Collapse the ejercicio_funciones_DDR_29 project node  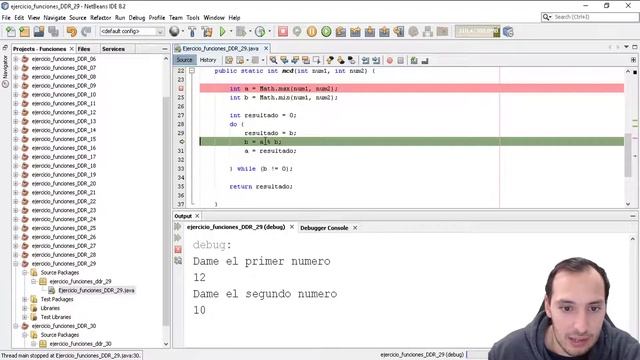click(16, 264)
